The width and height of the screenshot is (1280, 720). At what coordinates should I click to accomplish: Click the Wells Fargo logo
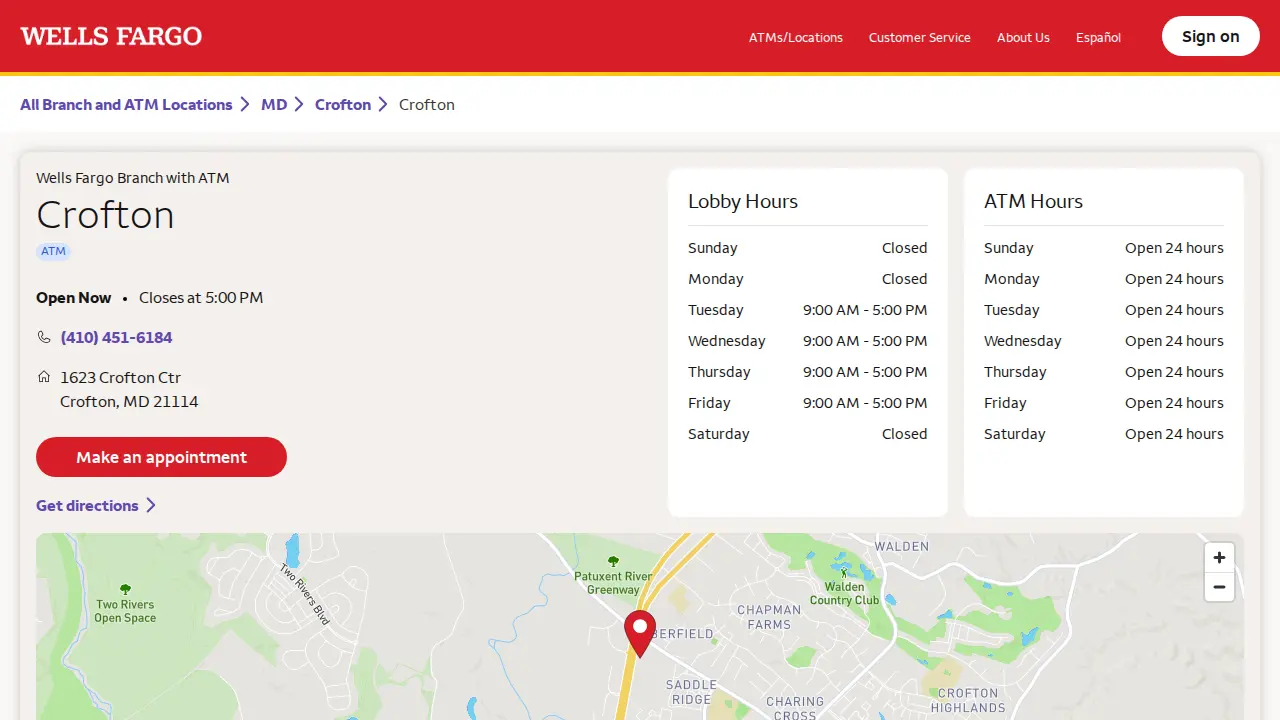pos(111,37)
